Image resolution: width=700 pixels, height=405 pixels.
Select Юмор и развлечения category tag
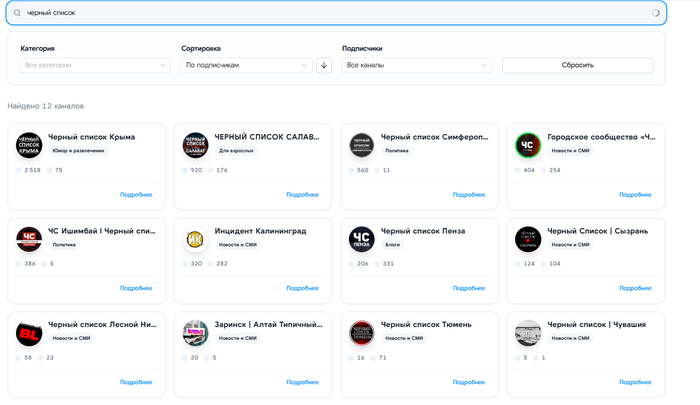coord(78,151)
